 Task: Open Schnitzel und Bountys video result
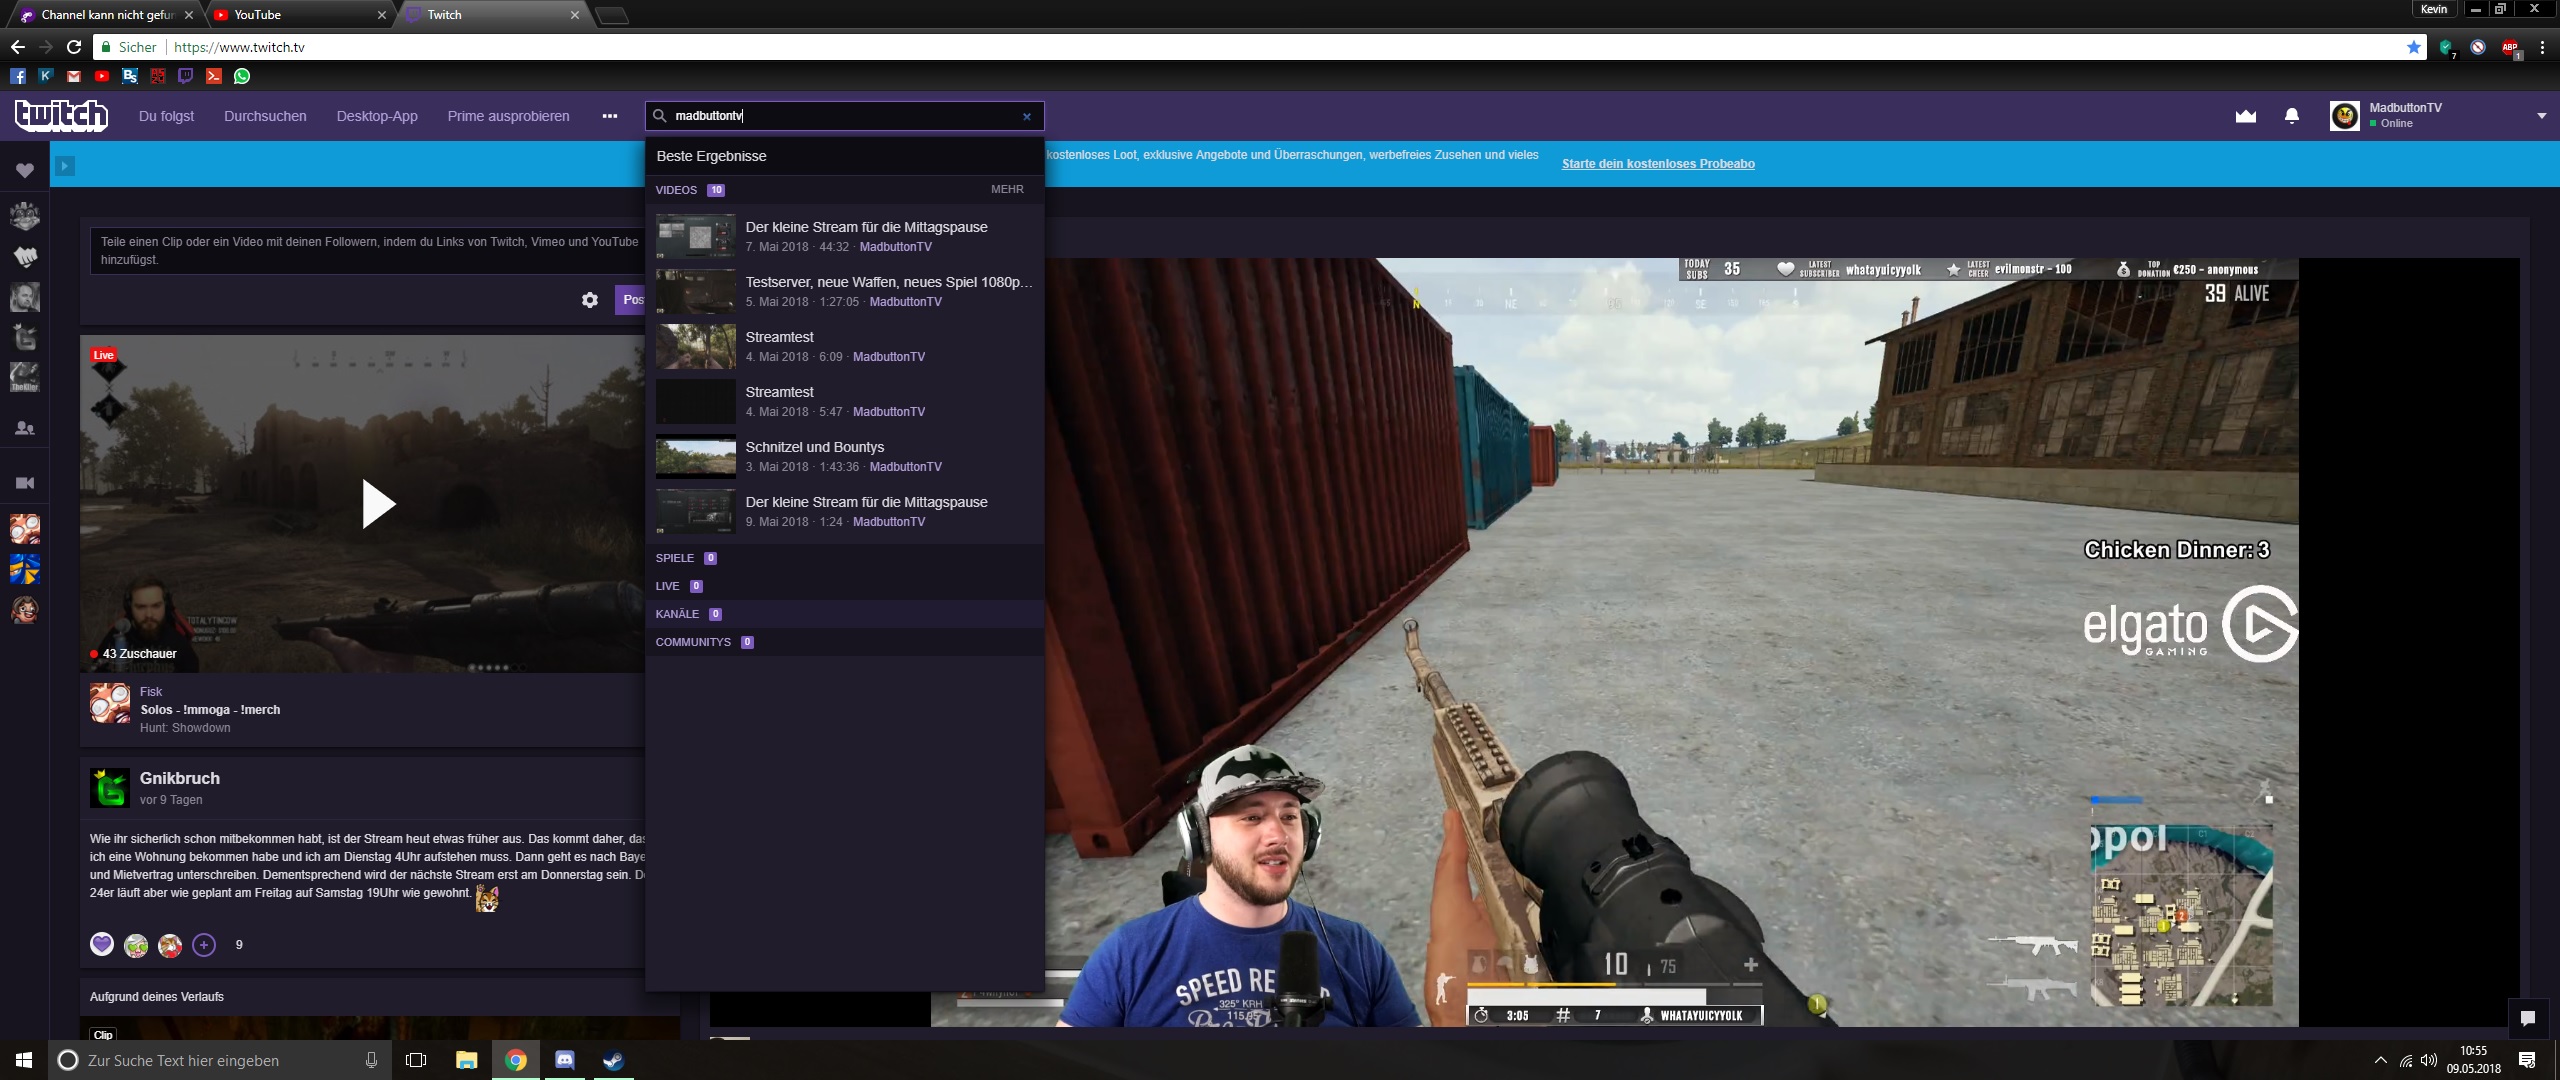[815, 447]
